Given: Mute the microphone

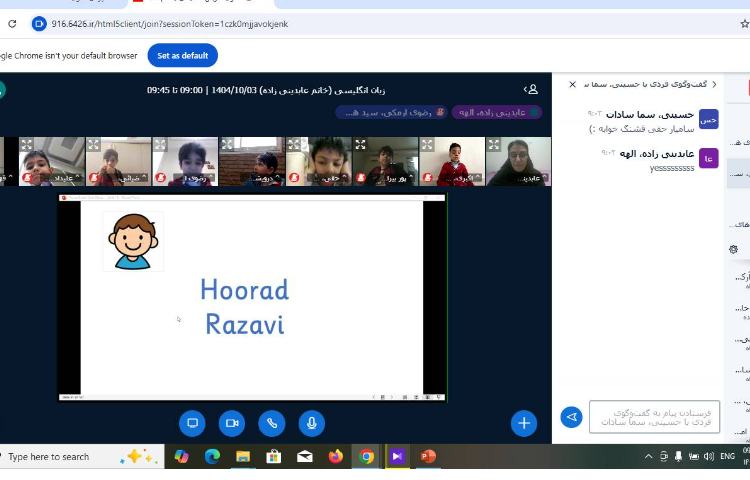Looking at the screenshot, I should [x=312, y=423].
